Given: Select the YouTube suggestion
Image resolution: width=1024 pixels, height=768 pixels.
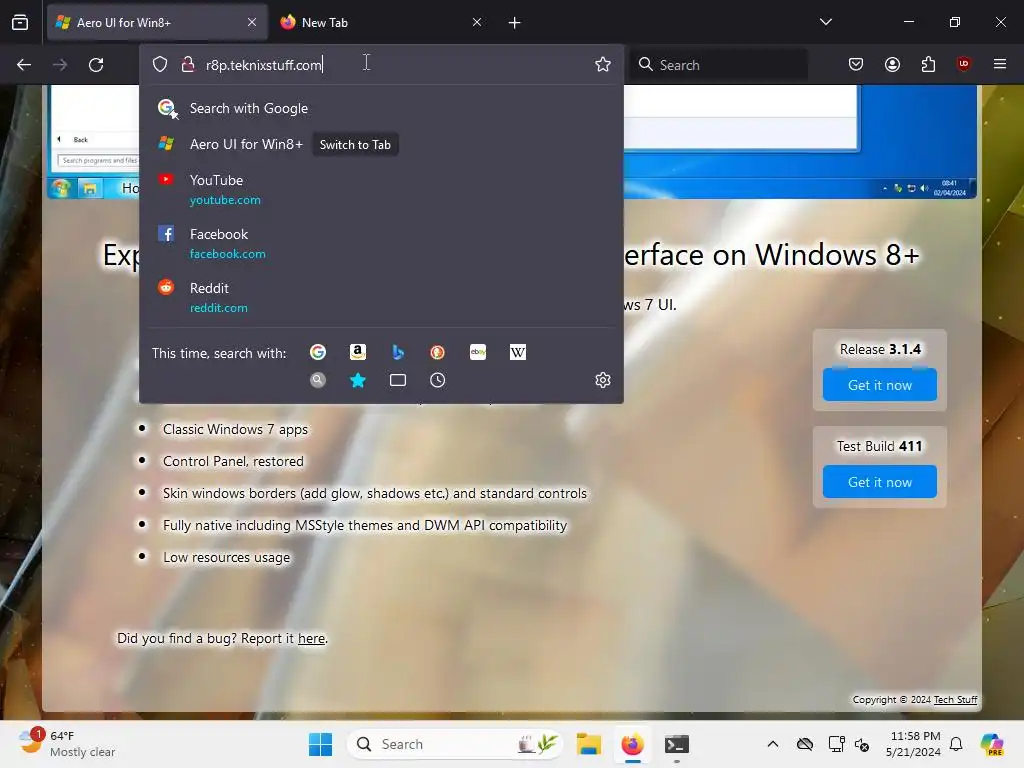Looking at the screenshot, I should 381,189.
